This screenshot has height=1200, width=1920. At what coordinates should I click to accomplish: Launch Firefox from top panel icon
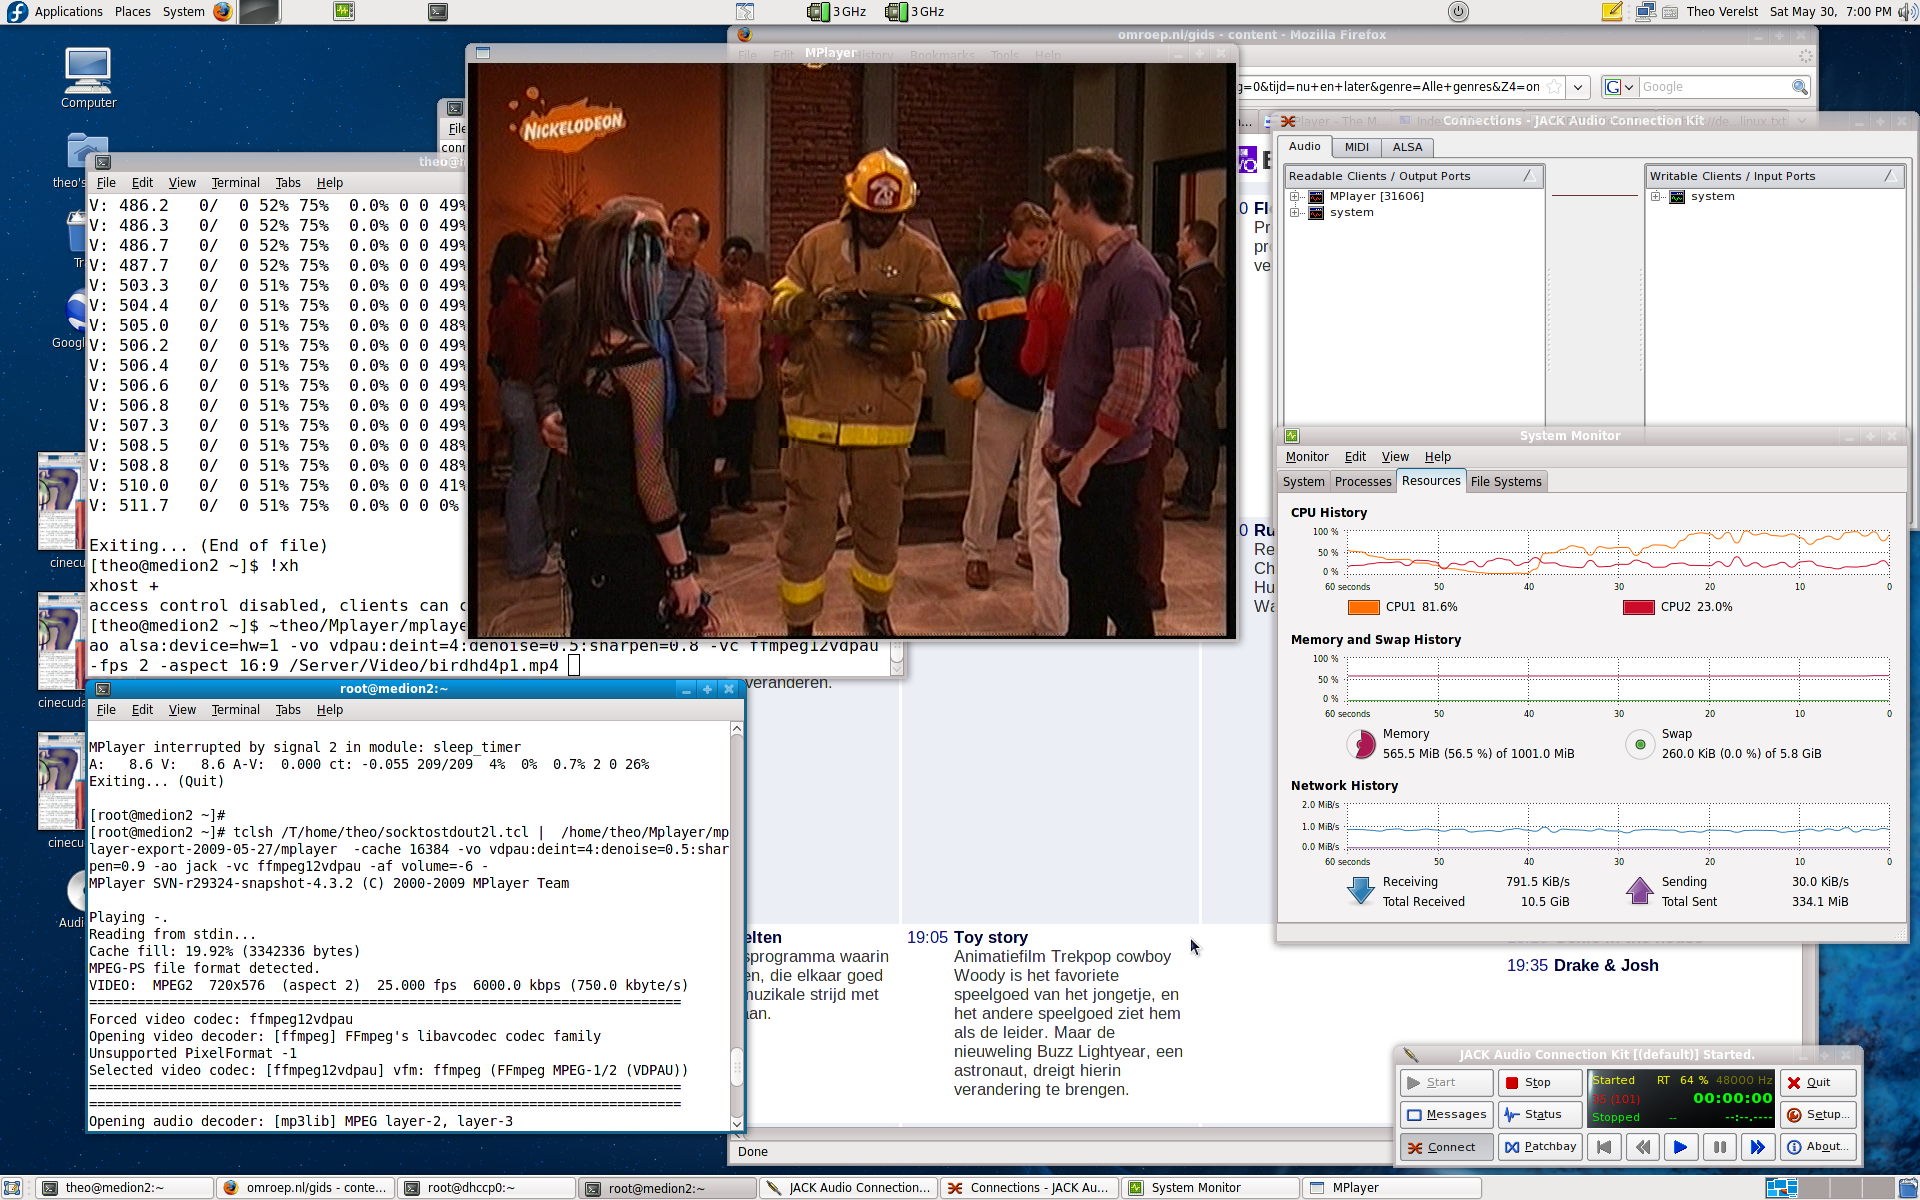pyautogui.click(x=222, y=12)
